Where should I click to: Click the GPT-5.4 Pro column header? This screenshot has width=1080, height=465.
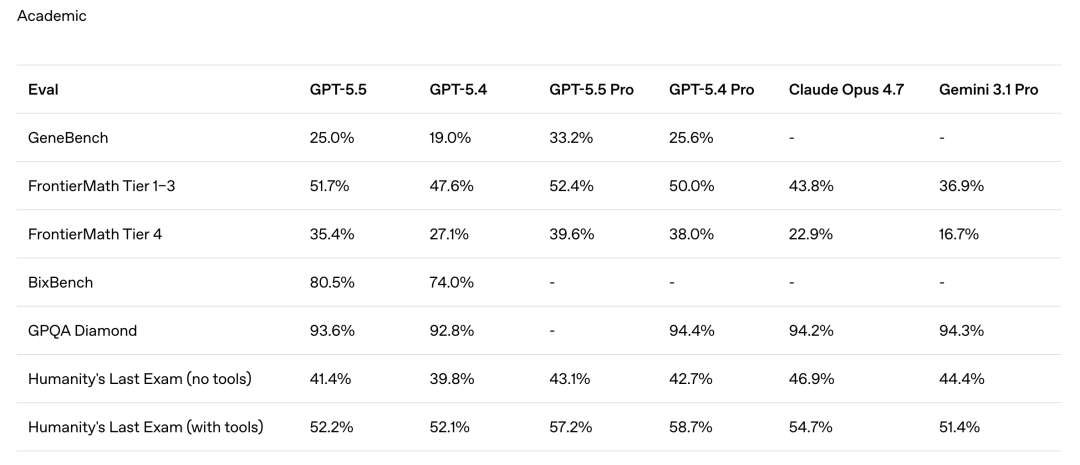click(x=711, y=90)
